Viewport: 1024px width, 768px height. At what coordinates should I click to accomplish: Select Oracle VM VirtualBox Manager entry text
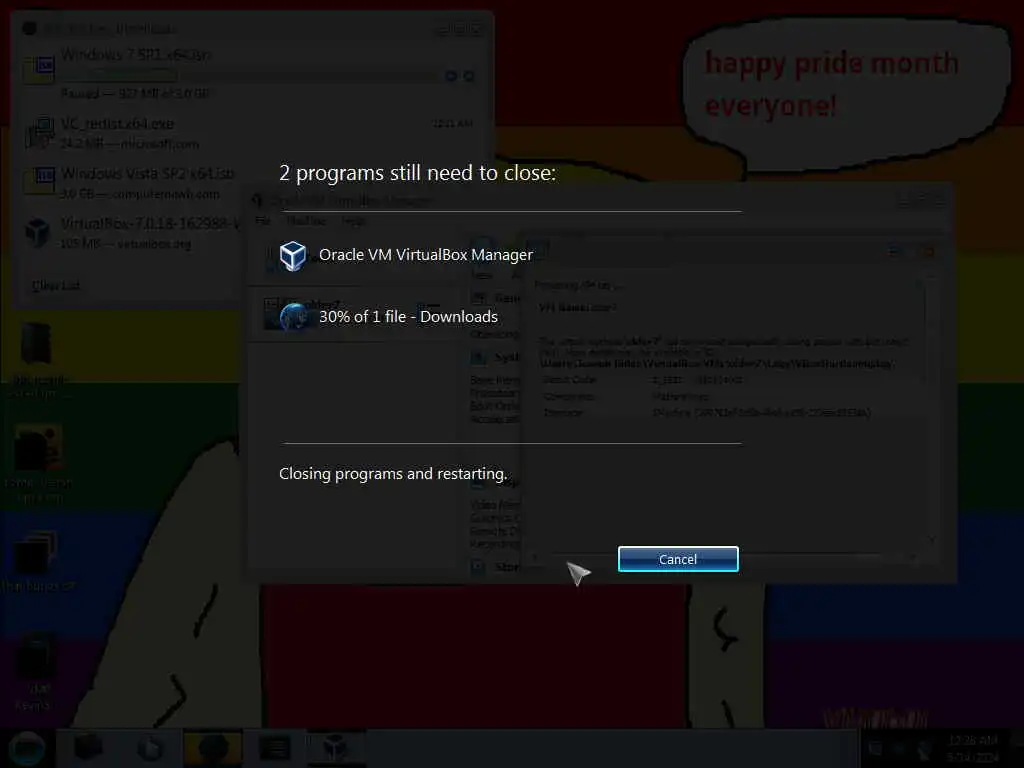(x=426, y=255)
